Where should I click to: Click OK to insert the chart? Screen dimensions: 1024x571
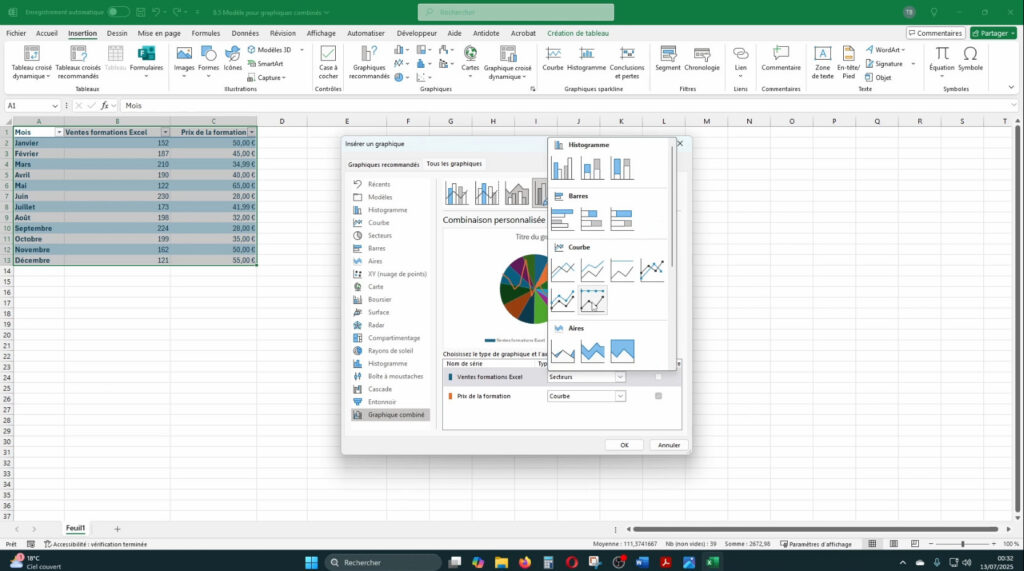[624, 445]
